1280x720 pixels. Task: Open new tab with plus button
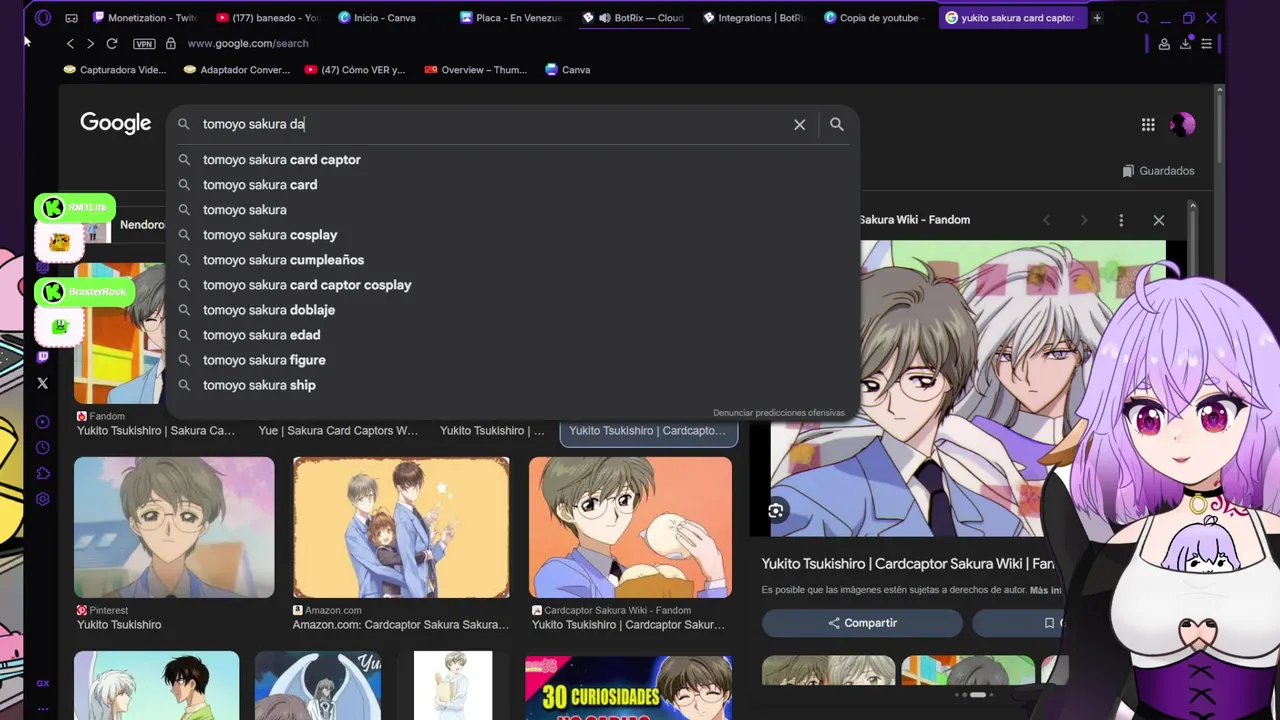click(x=1097, y=18)
